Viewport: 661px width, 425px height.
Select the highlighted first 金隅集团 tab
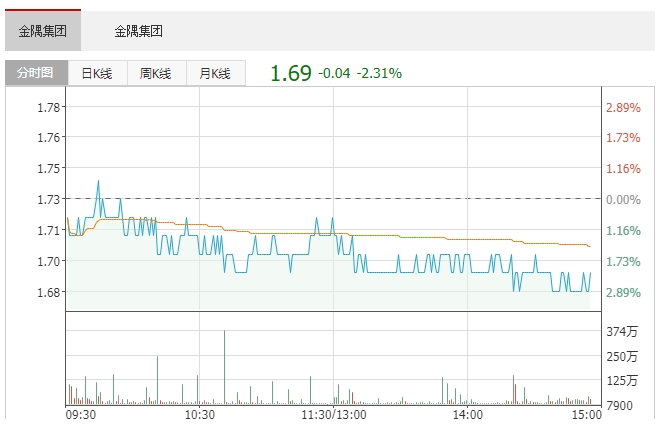click(x=43, y=31)
